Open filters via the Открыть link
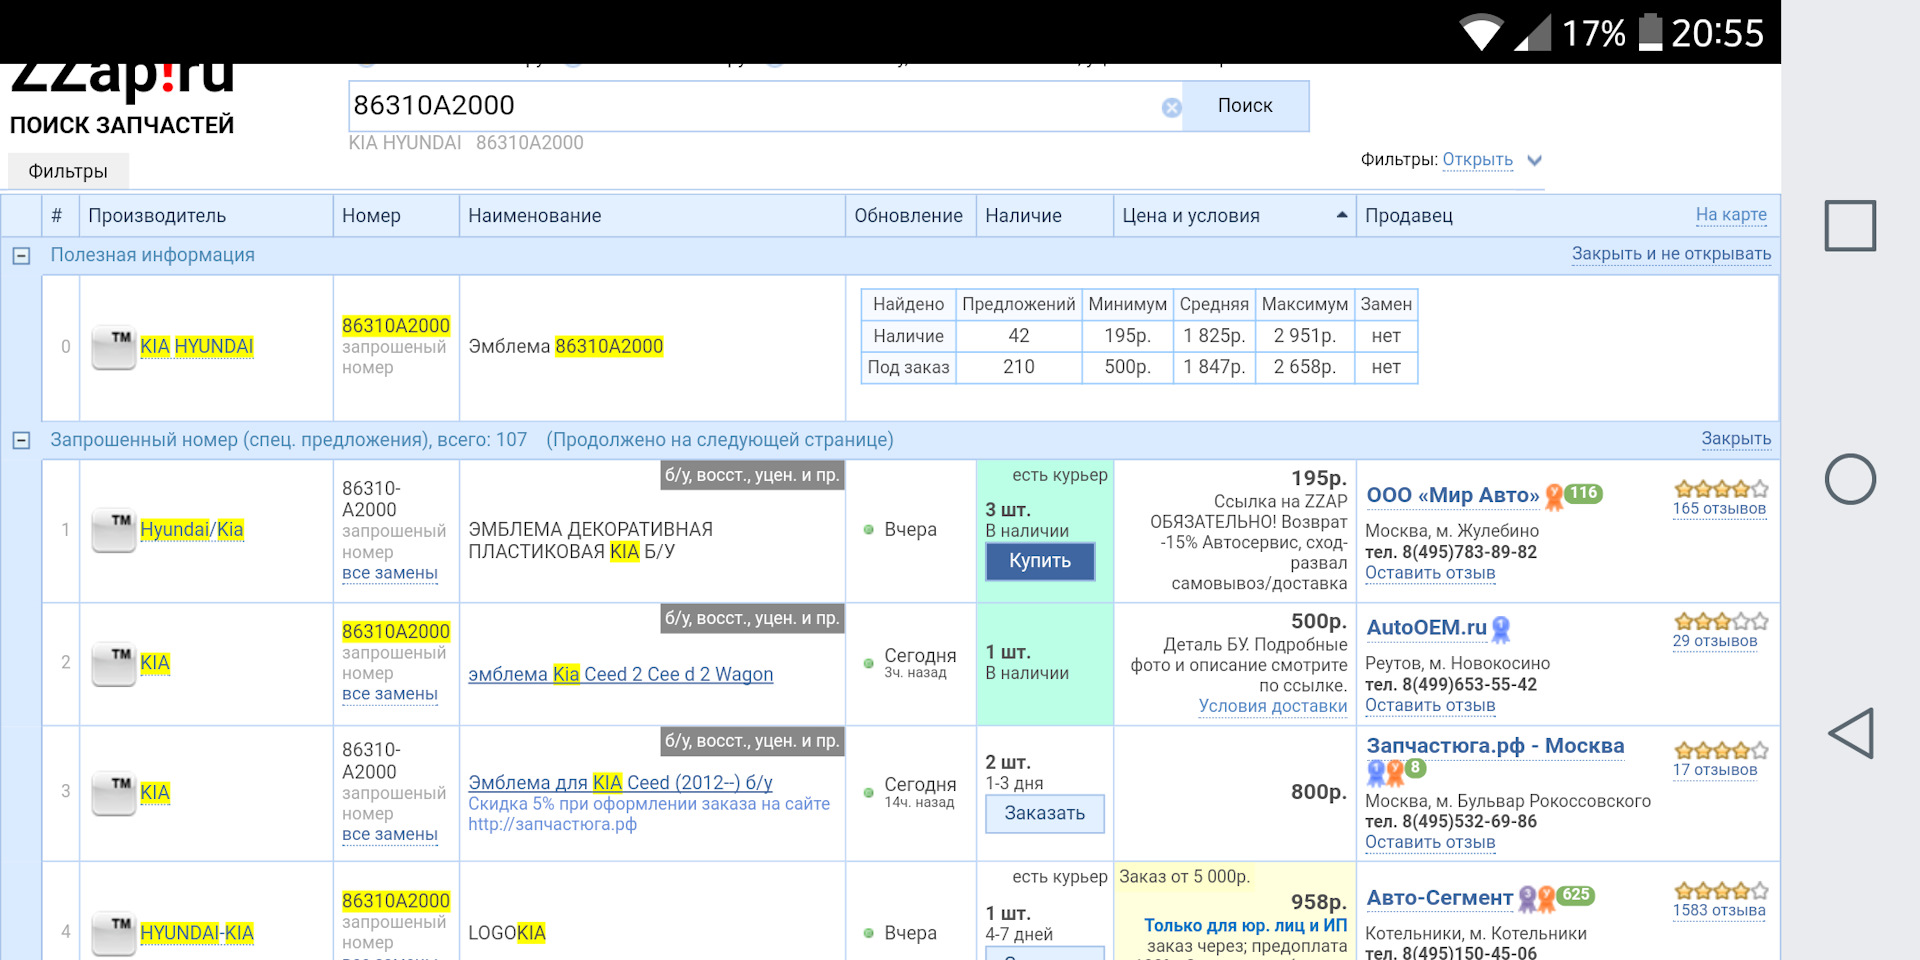The height and width of the screenshot is (960, 1920). (1477, 160)
